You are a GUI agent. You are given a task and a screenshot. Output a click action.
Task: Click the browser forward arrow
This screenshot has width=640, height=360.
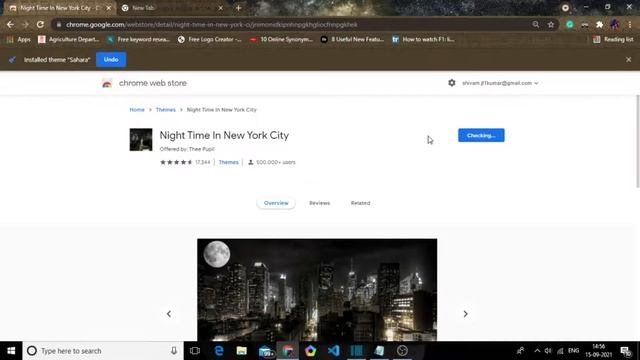pos(25,24)
